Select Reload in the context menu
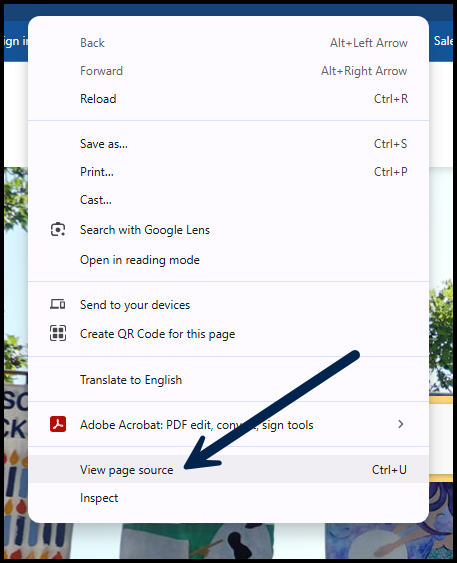The height and width of the screenshot is (563, 457). coord(228,99)
